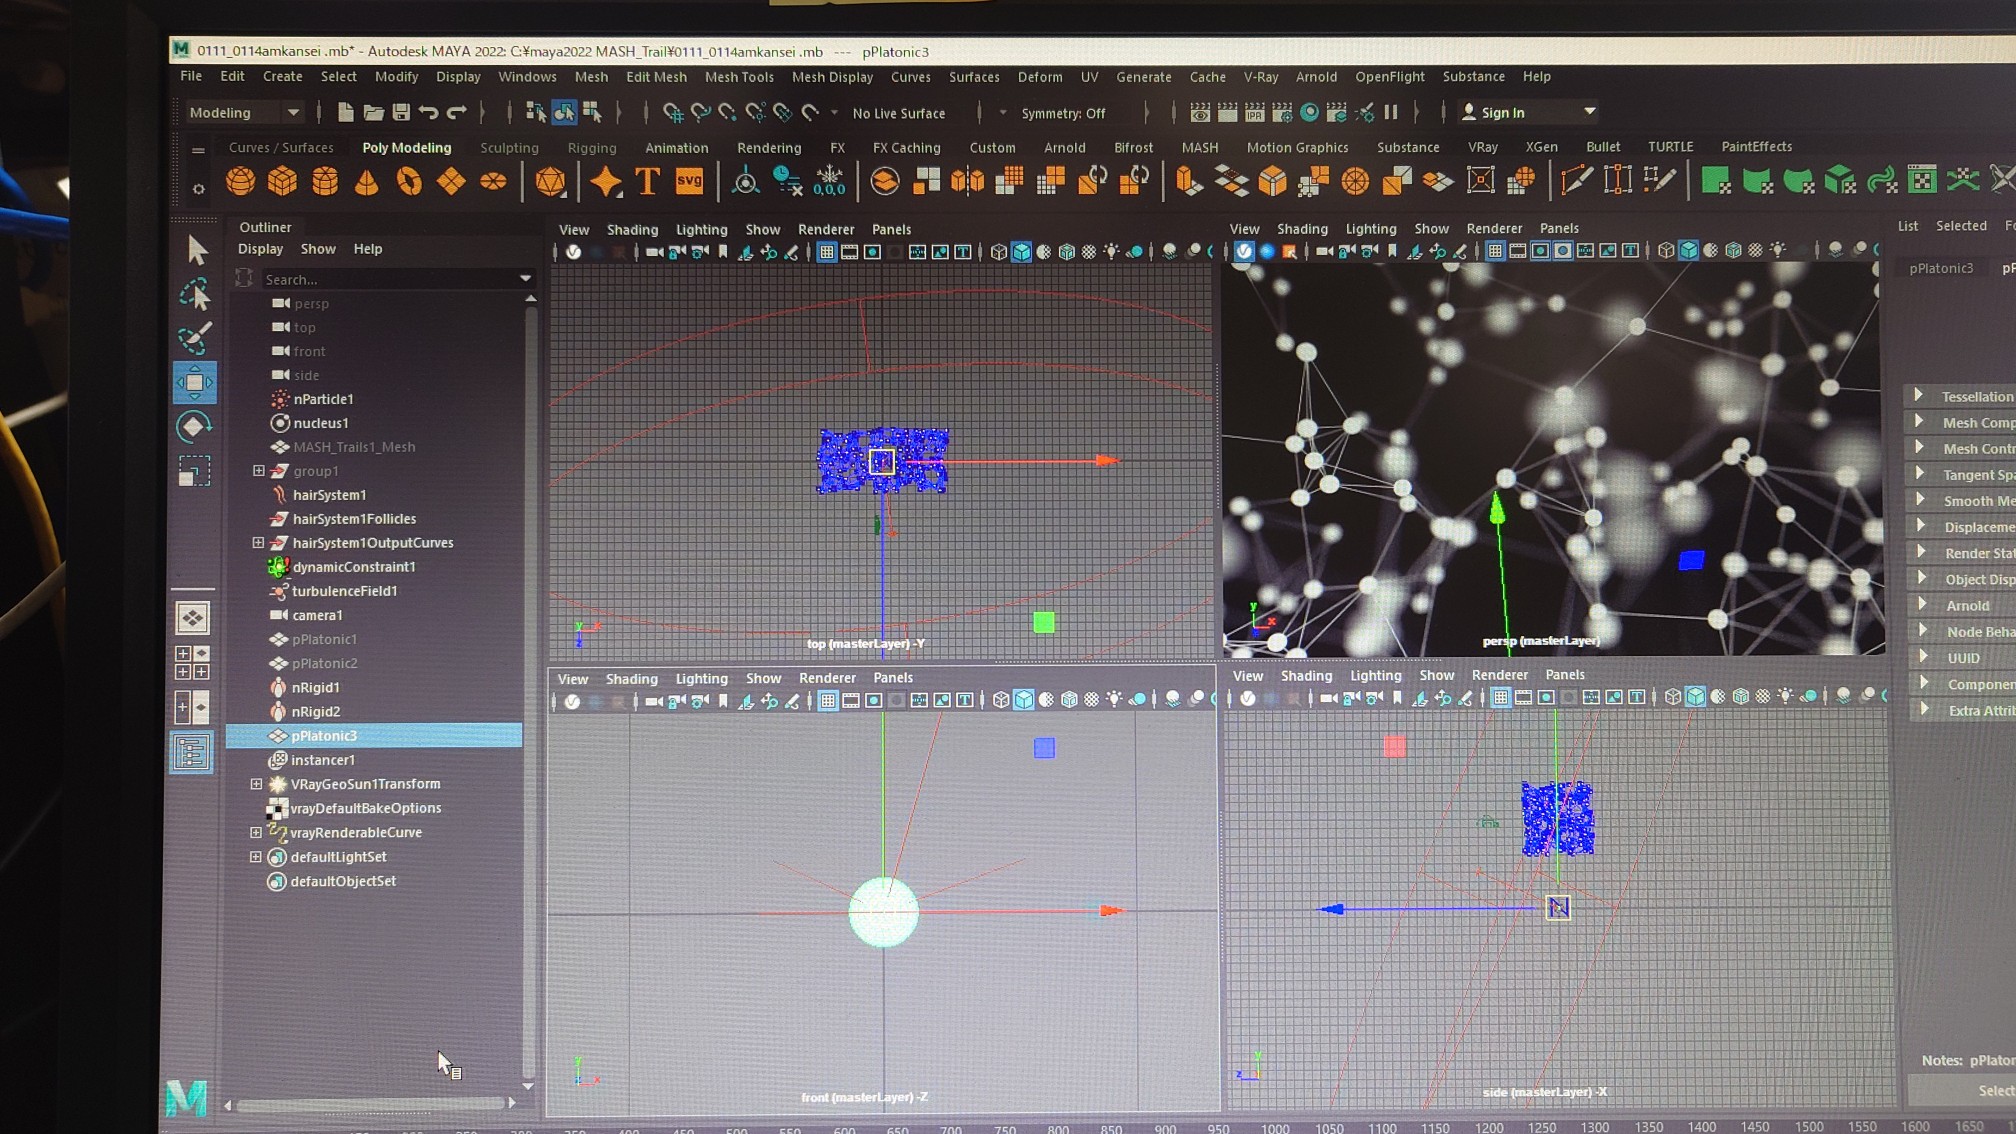Screen dimensions: 2016x1134
Task: Open top view panel Shading menu
Action: tap(632, 230)
